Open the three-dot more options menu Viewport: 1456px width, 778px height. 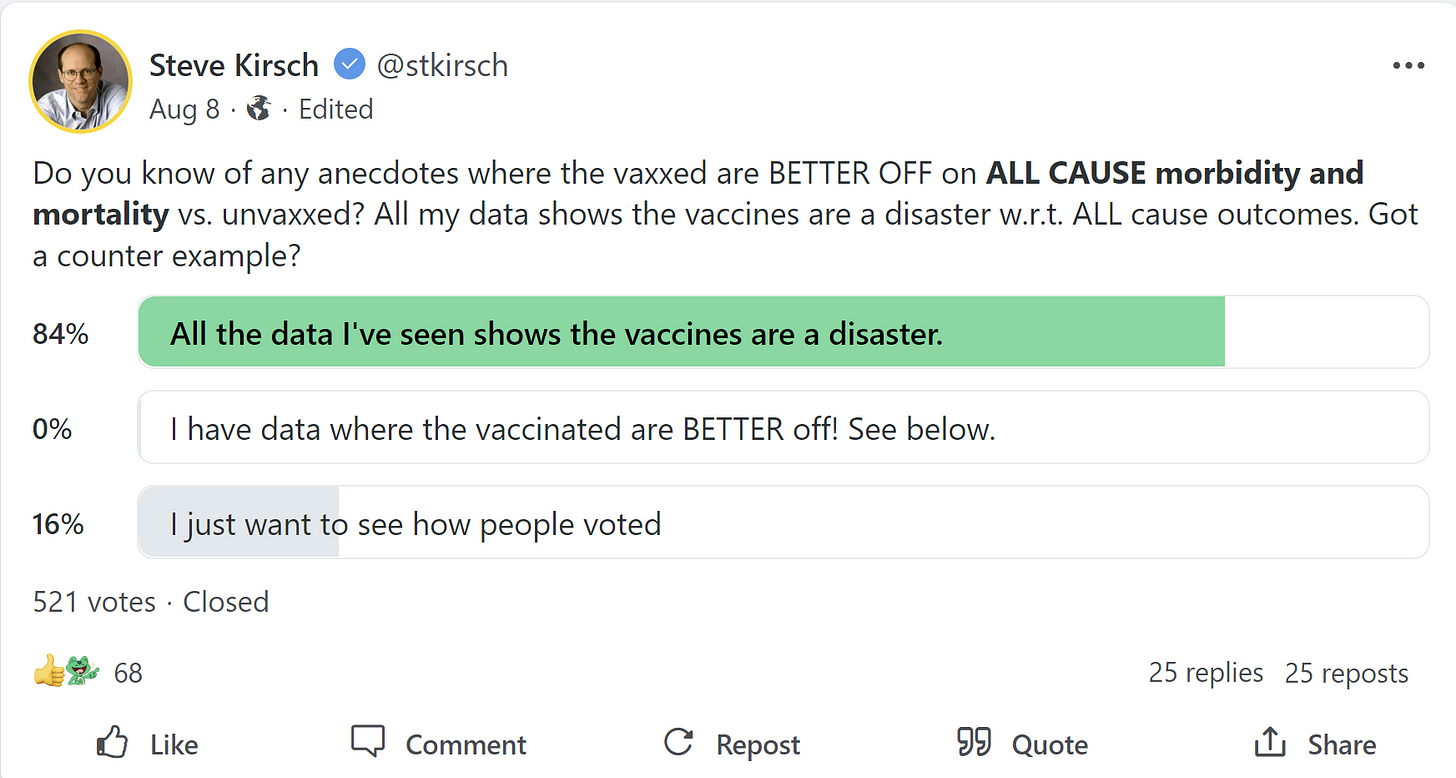coord(1407,66)
